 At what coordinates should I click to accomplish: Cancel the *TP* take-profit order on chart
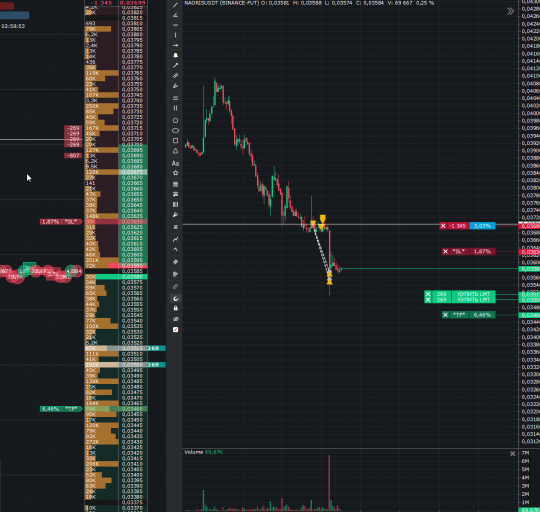tap(445, 315)
